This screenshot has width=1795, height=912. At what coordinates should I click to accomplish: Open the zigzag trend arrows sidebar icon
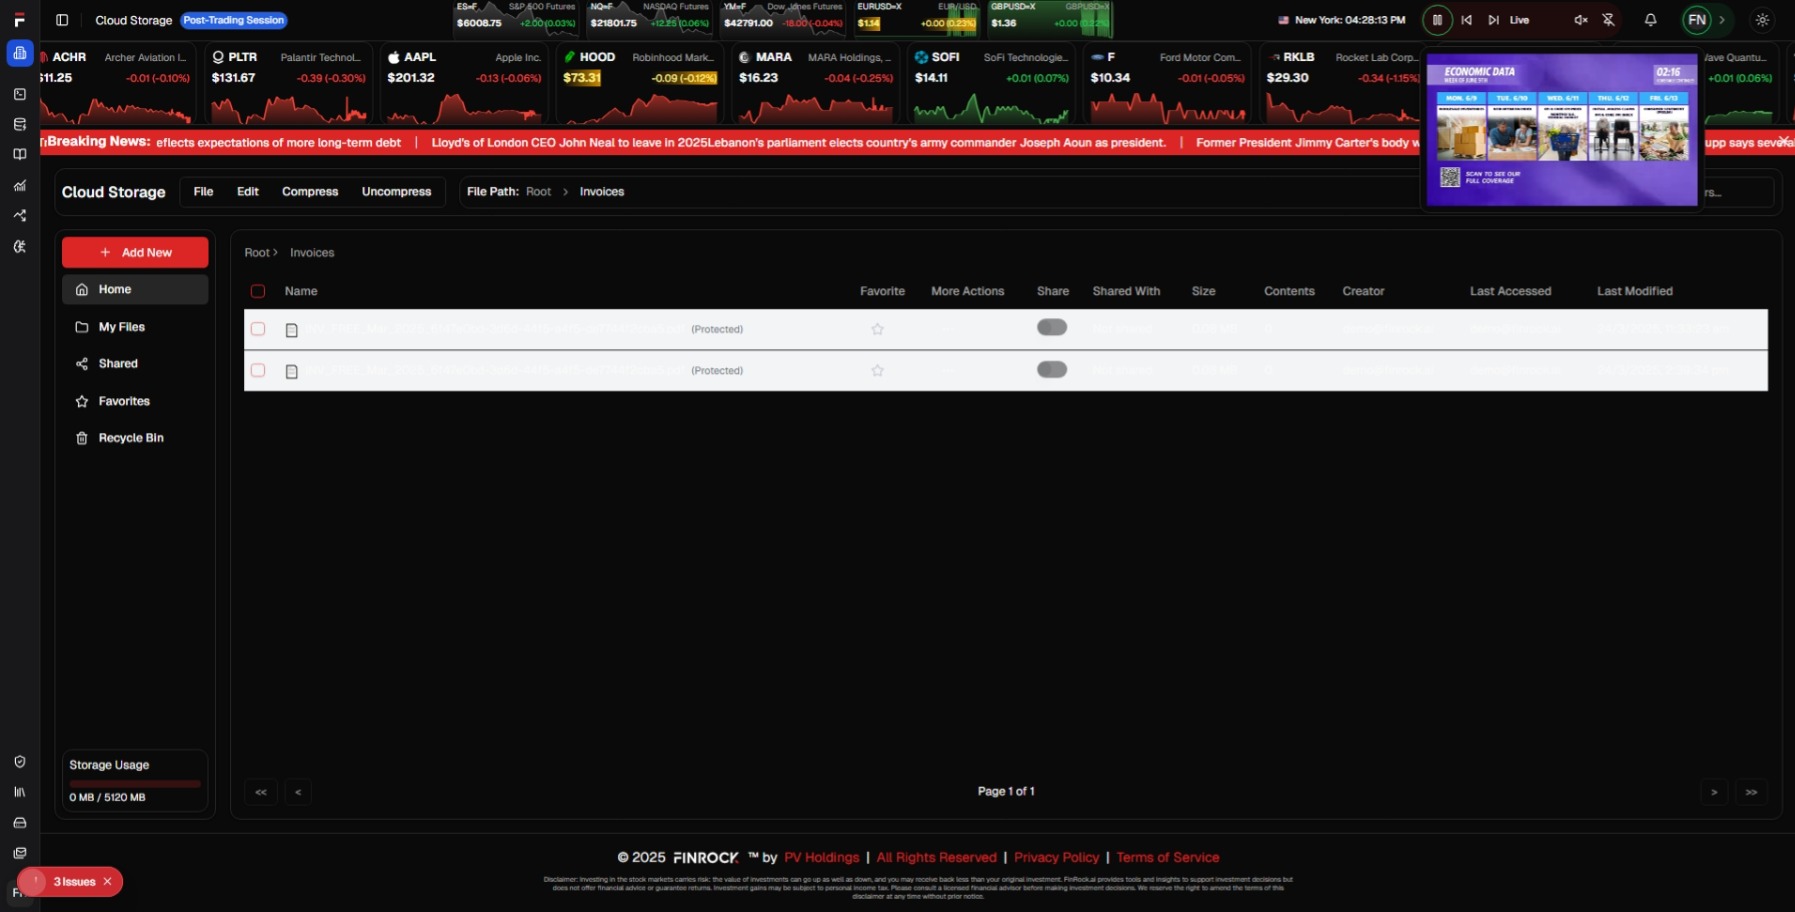20,215
